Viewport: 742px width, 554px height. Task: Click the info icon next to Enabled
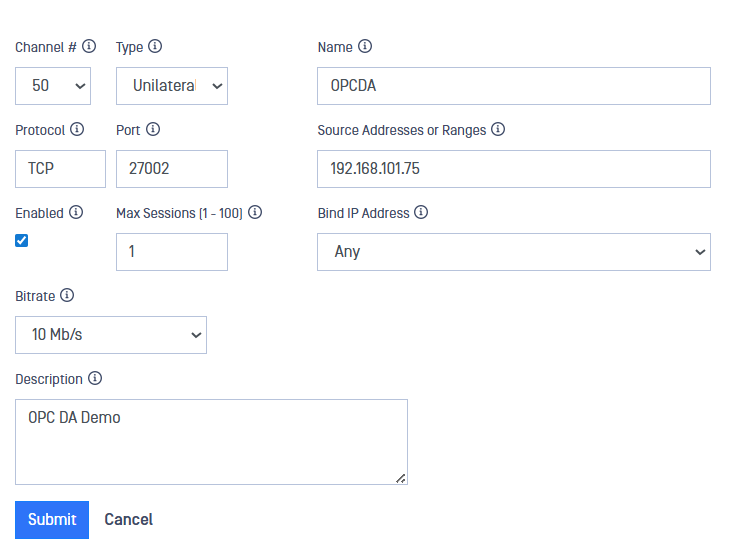(76, 212)
